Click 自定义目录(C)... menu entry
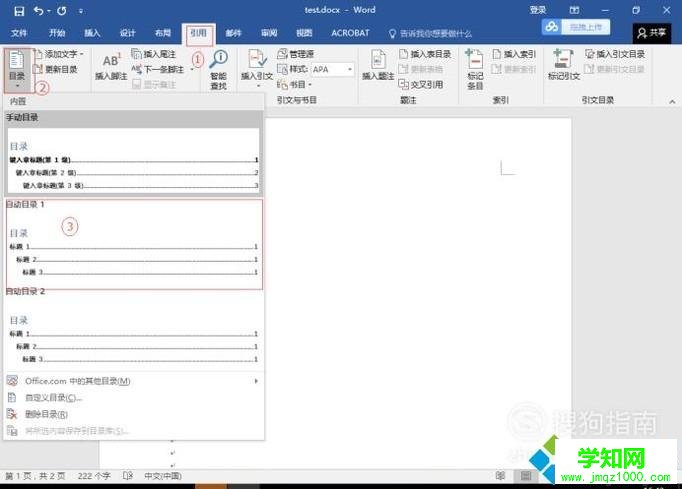The height and width of the screenshot is (489, 682). tap(133, 398)
